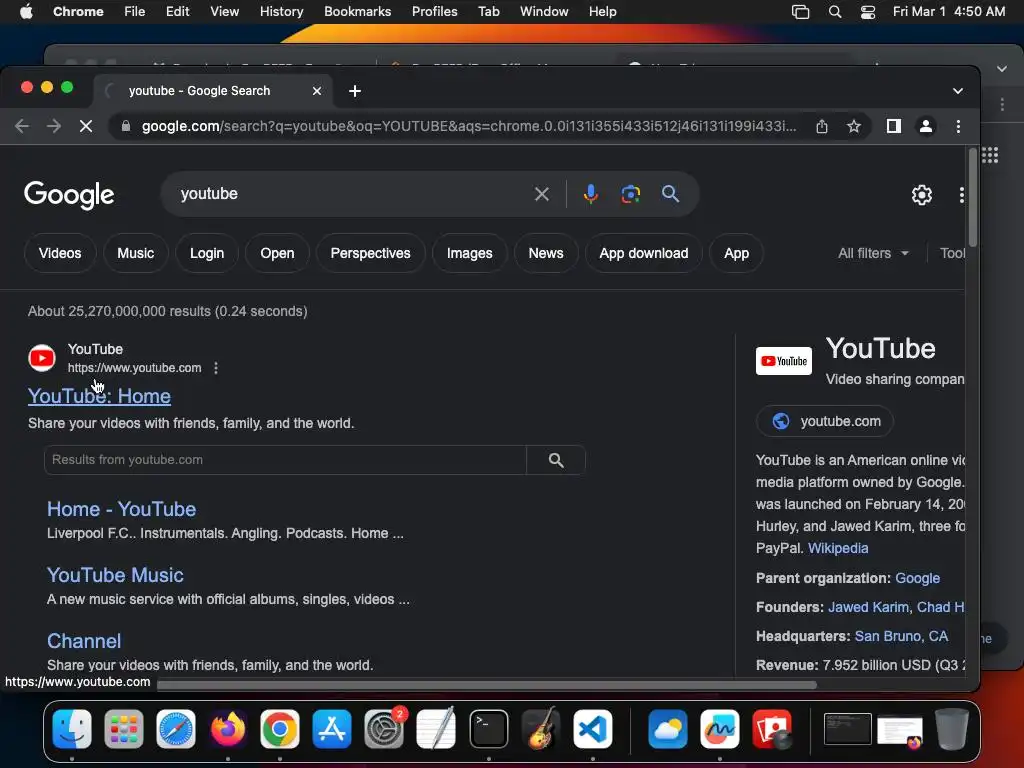The image size is (1024, 768).
Task: Open Launchpad from the Dock
Action: tap(123, 729)
